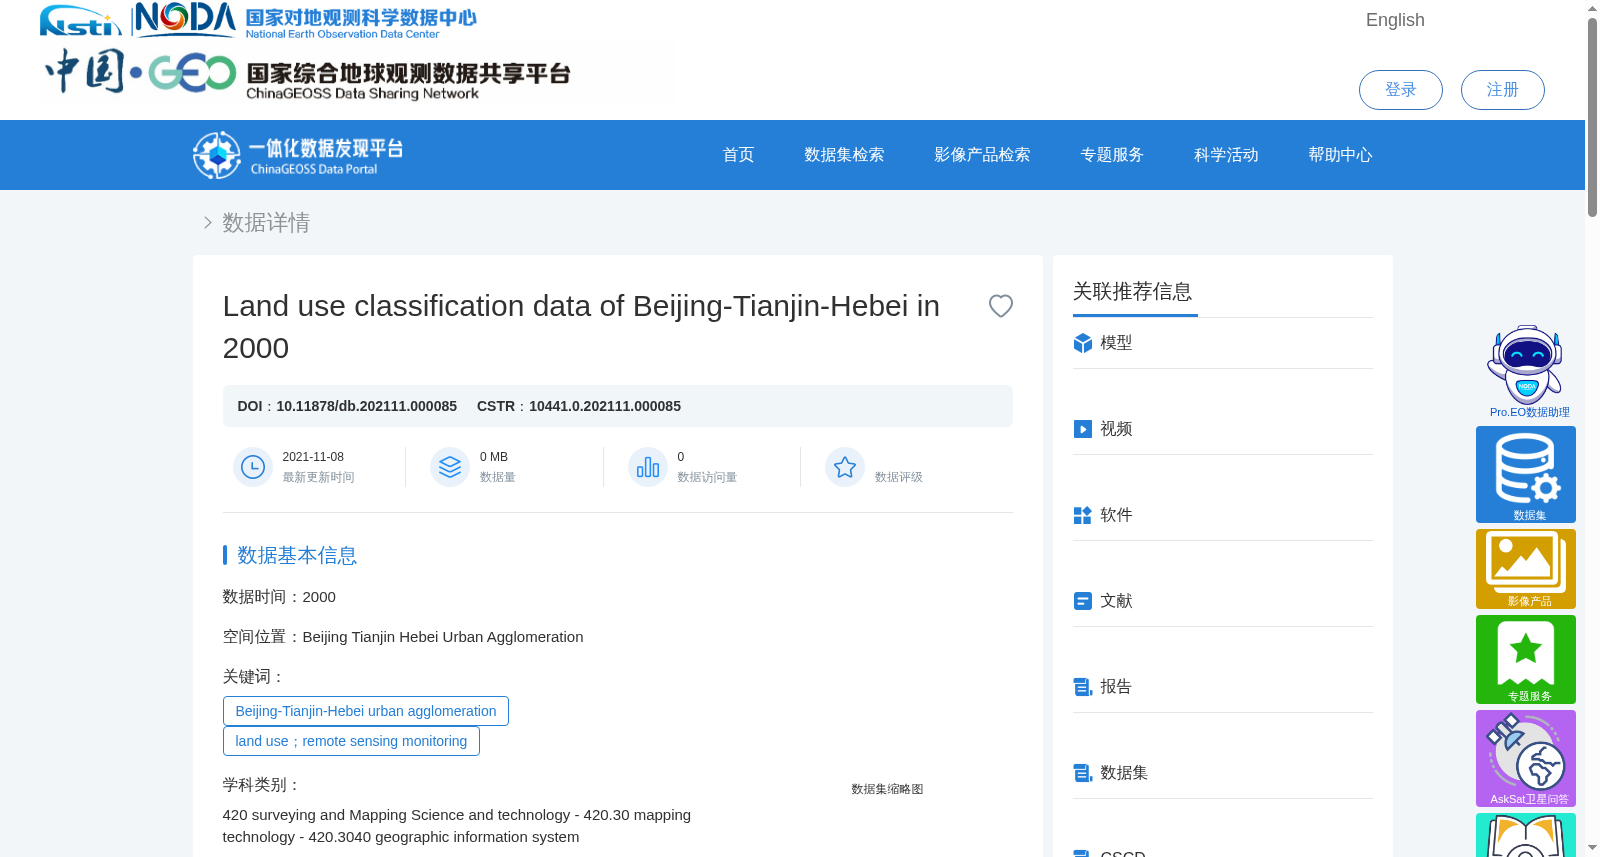
Task: Click the scrollbar down arrow
Action: (x=1592, y=848)
